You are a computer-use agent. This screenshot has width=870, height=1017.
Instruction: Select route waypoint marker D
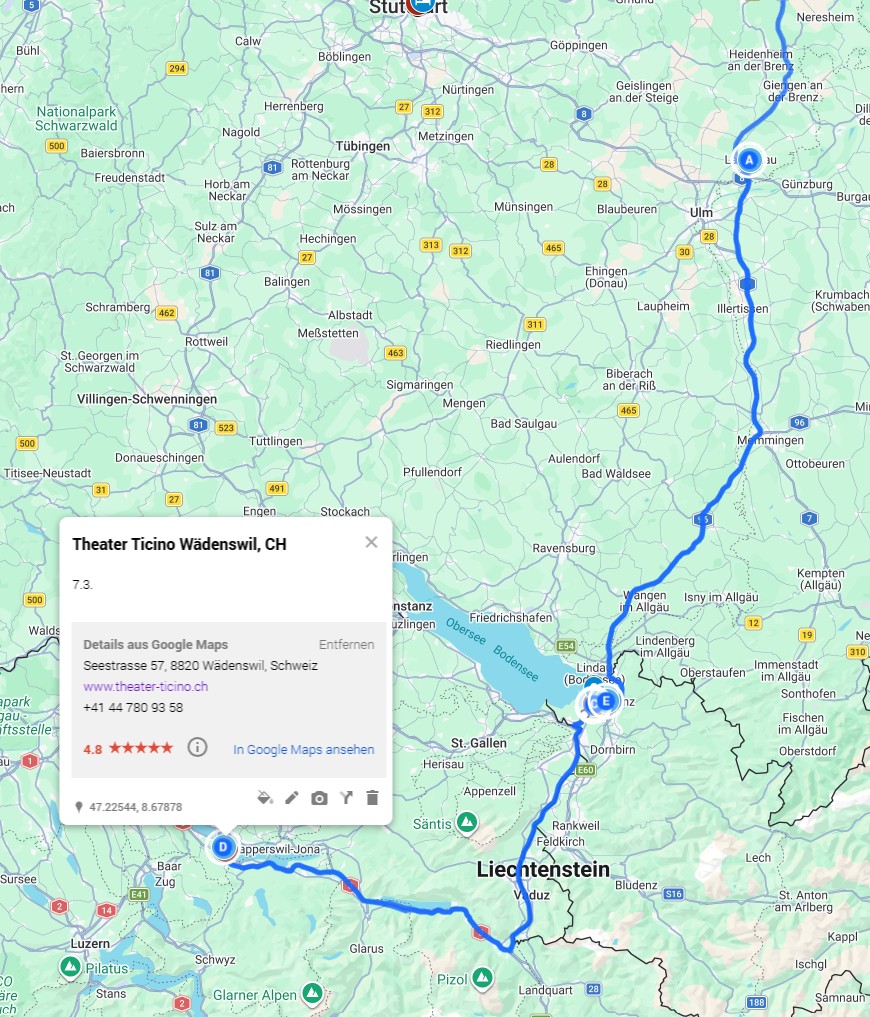coord(223,846)
